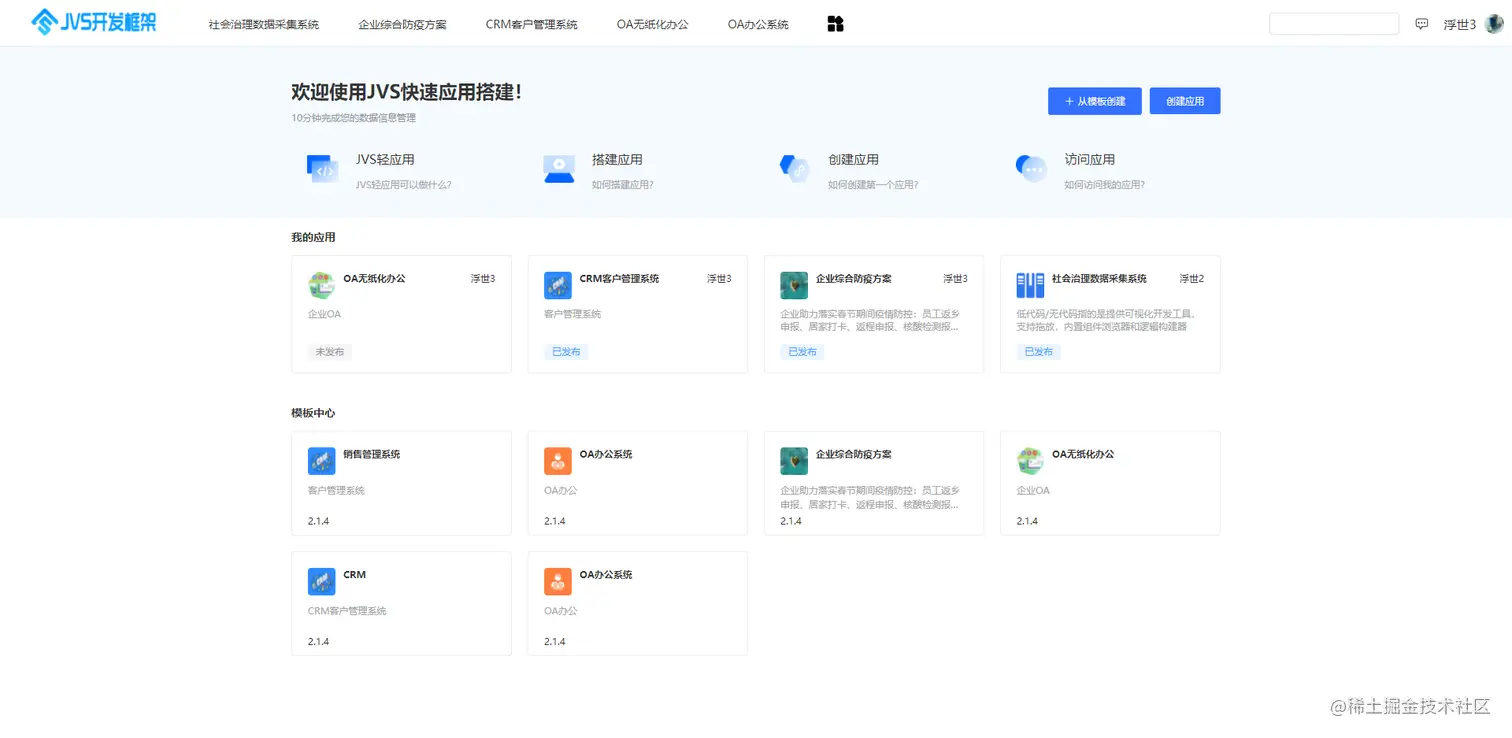
Task: Click version 2.1.4 on 销售管理系统 card
Action: pos(318,521)
